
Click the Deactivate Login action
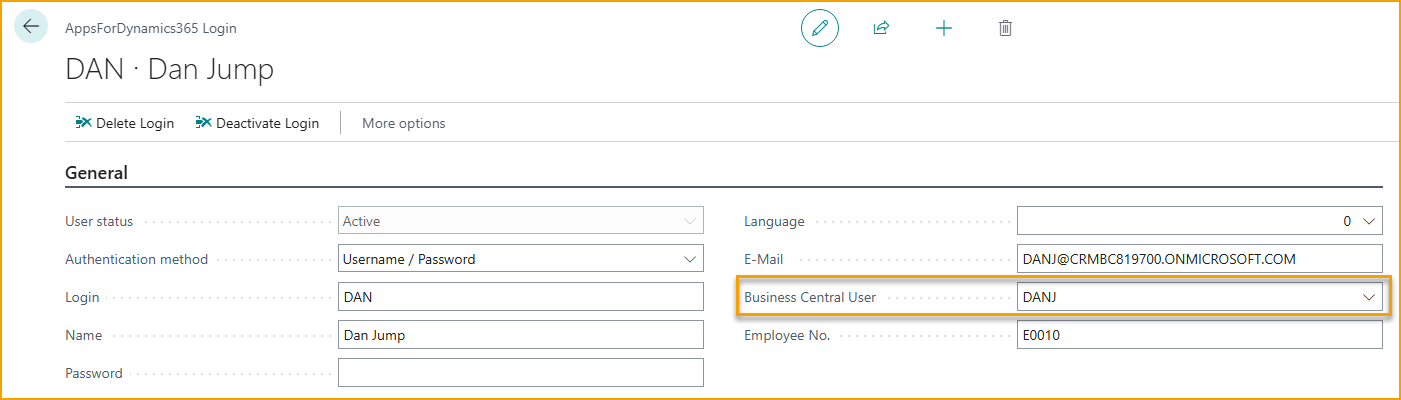point(257,123)
